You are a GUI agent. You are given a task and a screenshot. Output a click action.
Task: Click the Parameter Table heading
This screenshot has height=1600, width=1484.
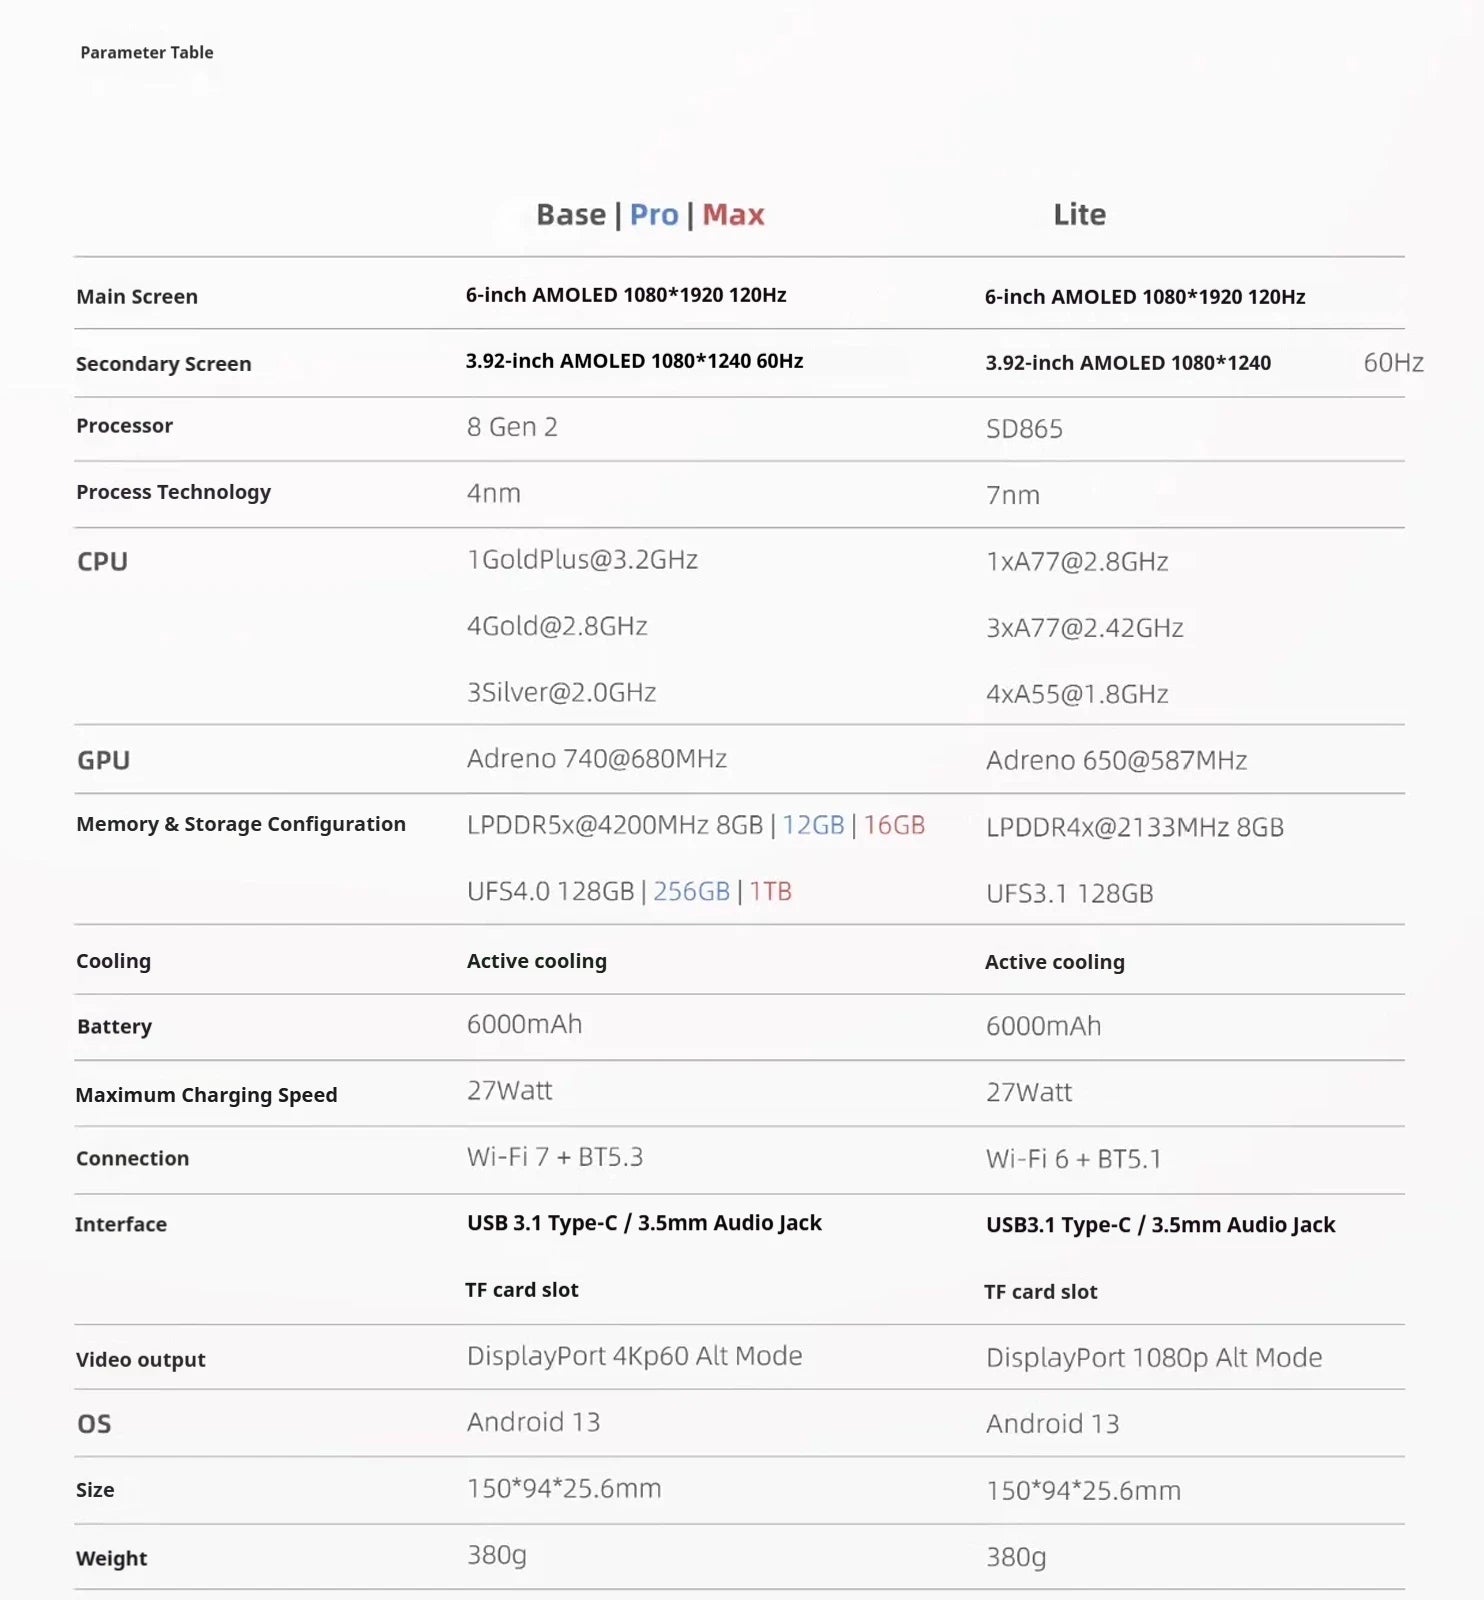point(147,52)
